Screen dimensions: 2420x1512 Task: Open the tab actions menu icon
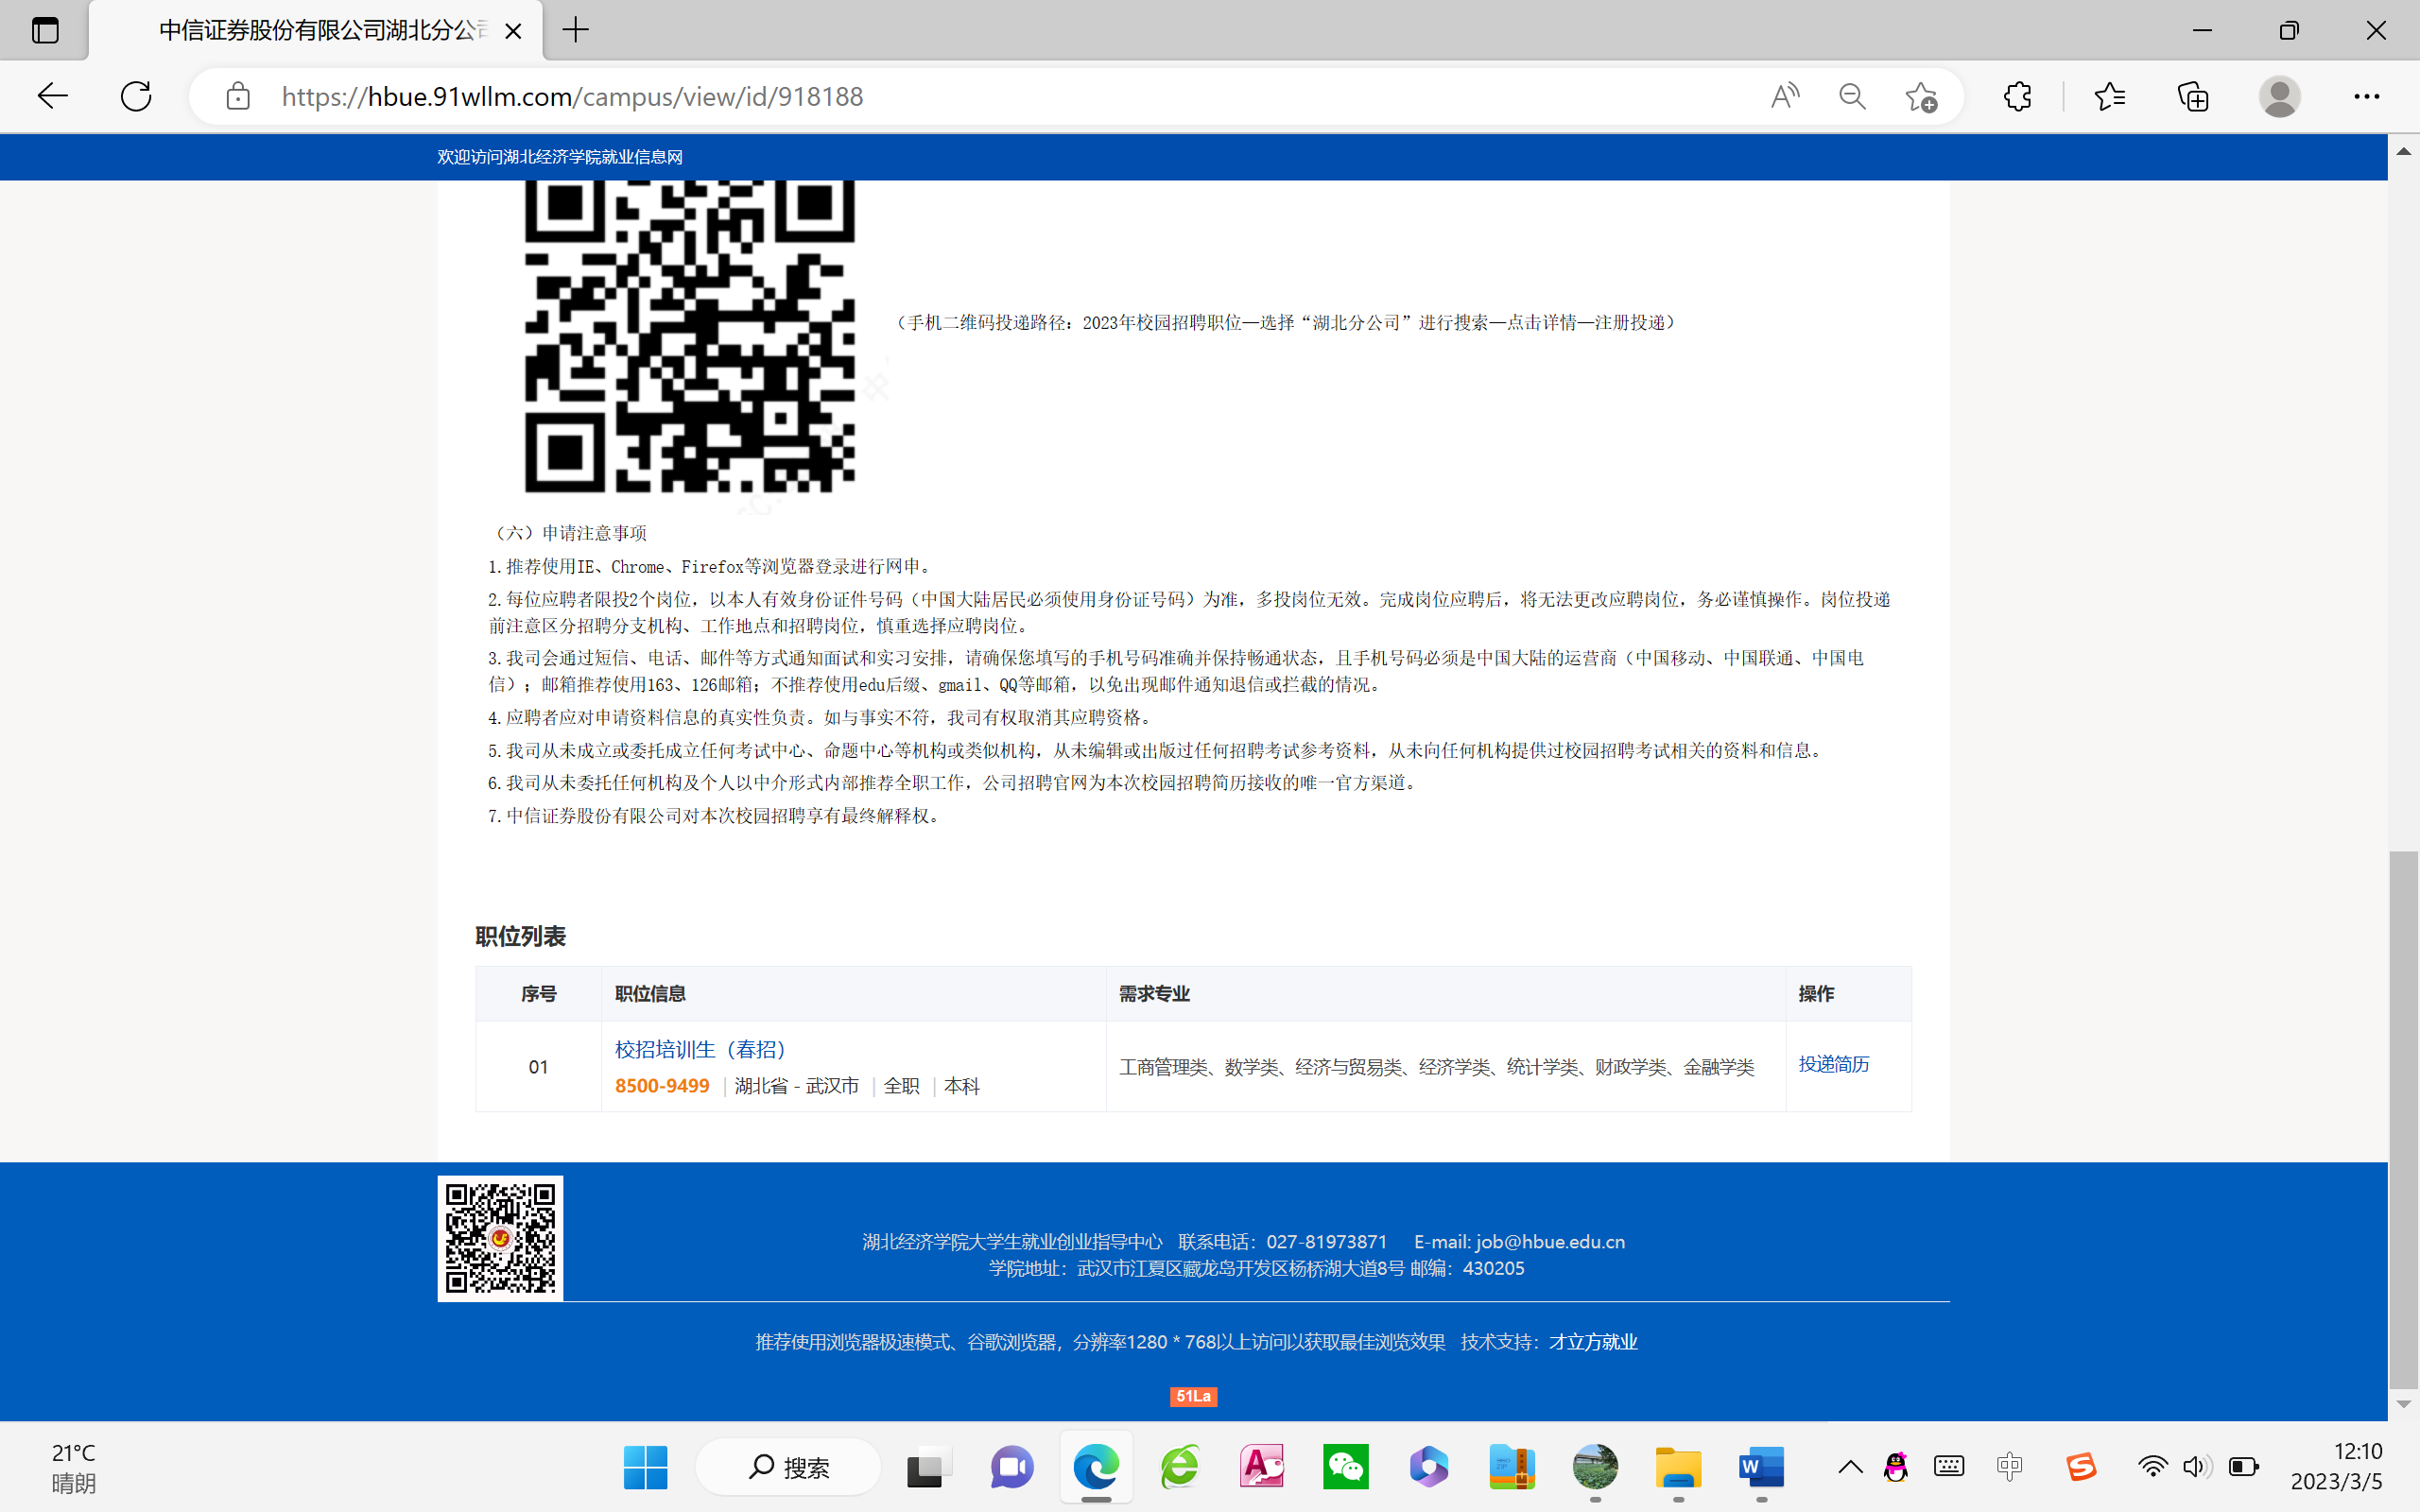pyautogui.click(x=45, y=30)
